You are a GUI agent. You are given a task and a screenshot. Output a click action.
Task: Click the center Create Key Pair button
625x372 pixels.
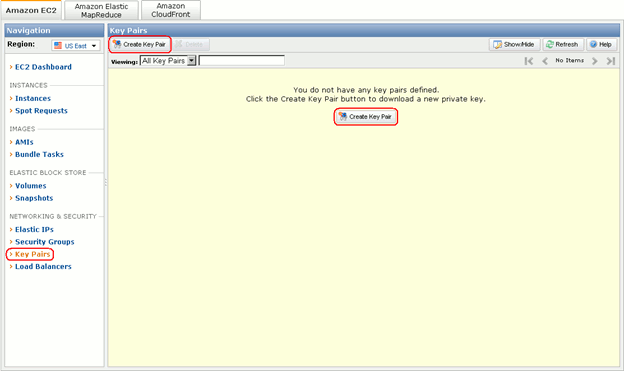click(x=366, y=117)
